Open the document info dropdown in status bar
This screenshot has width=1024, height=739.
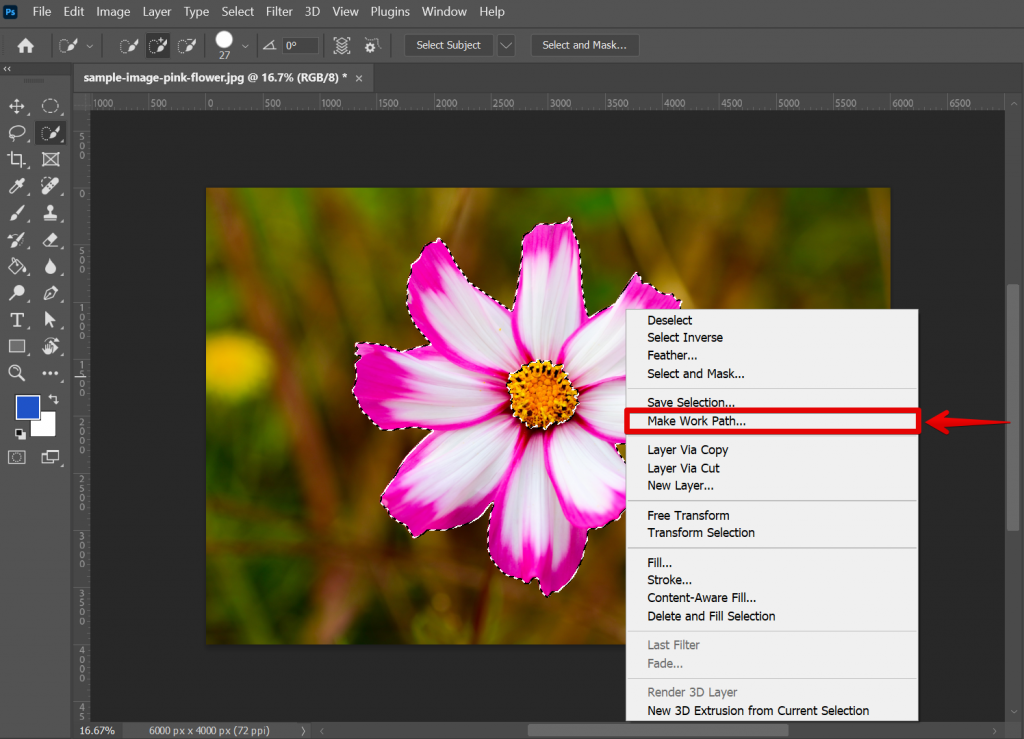303,730
